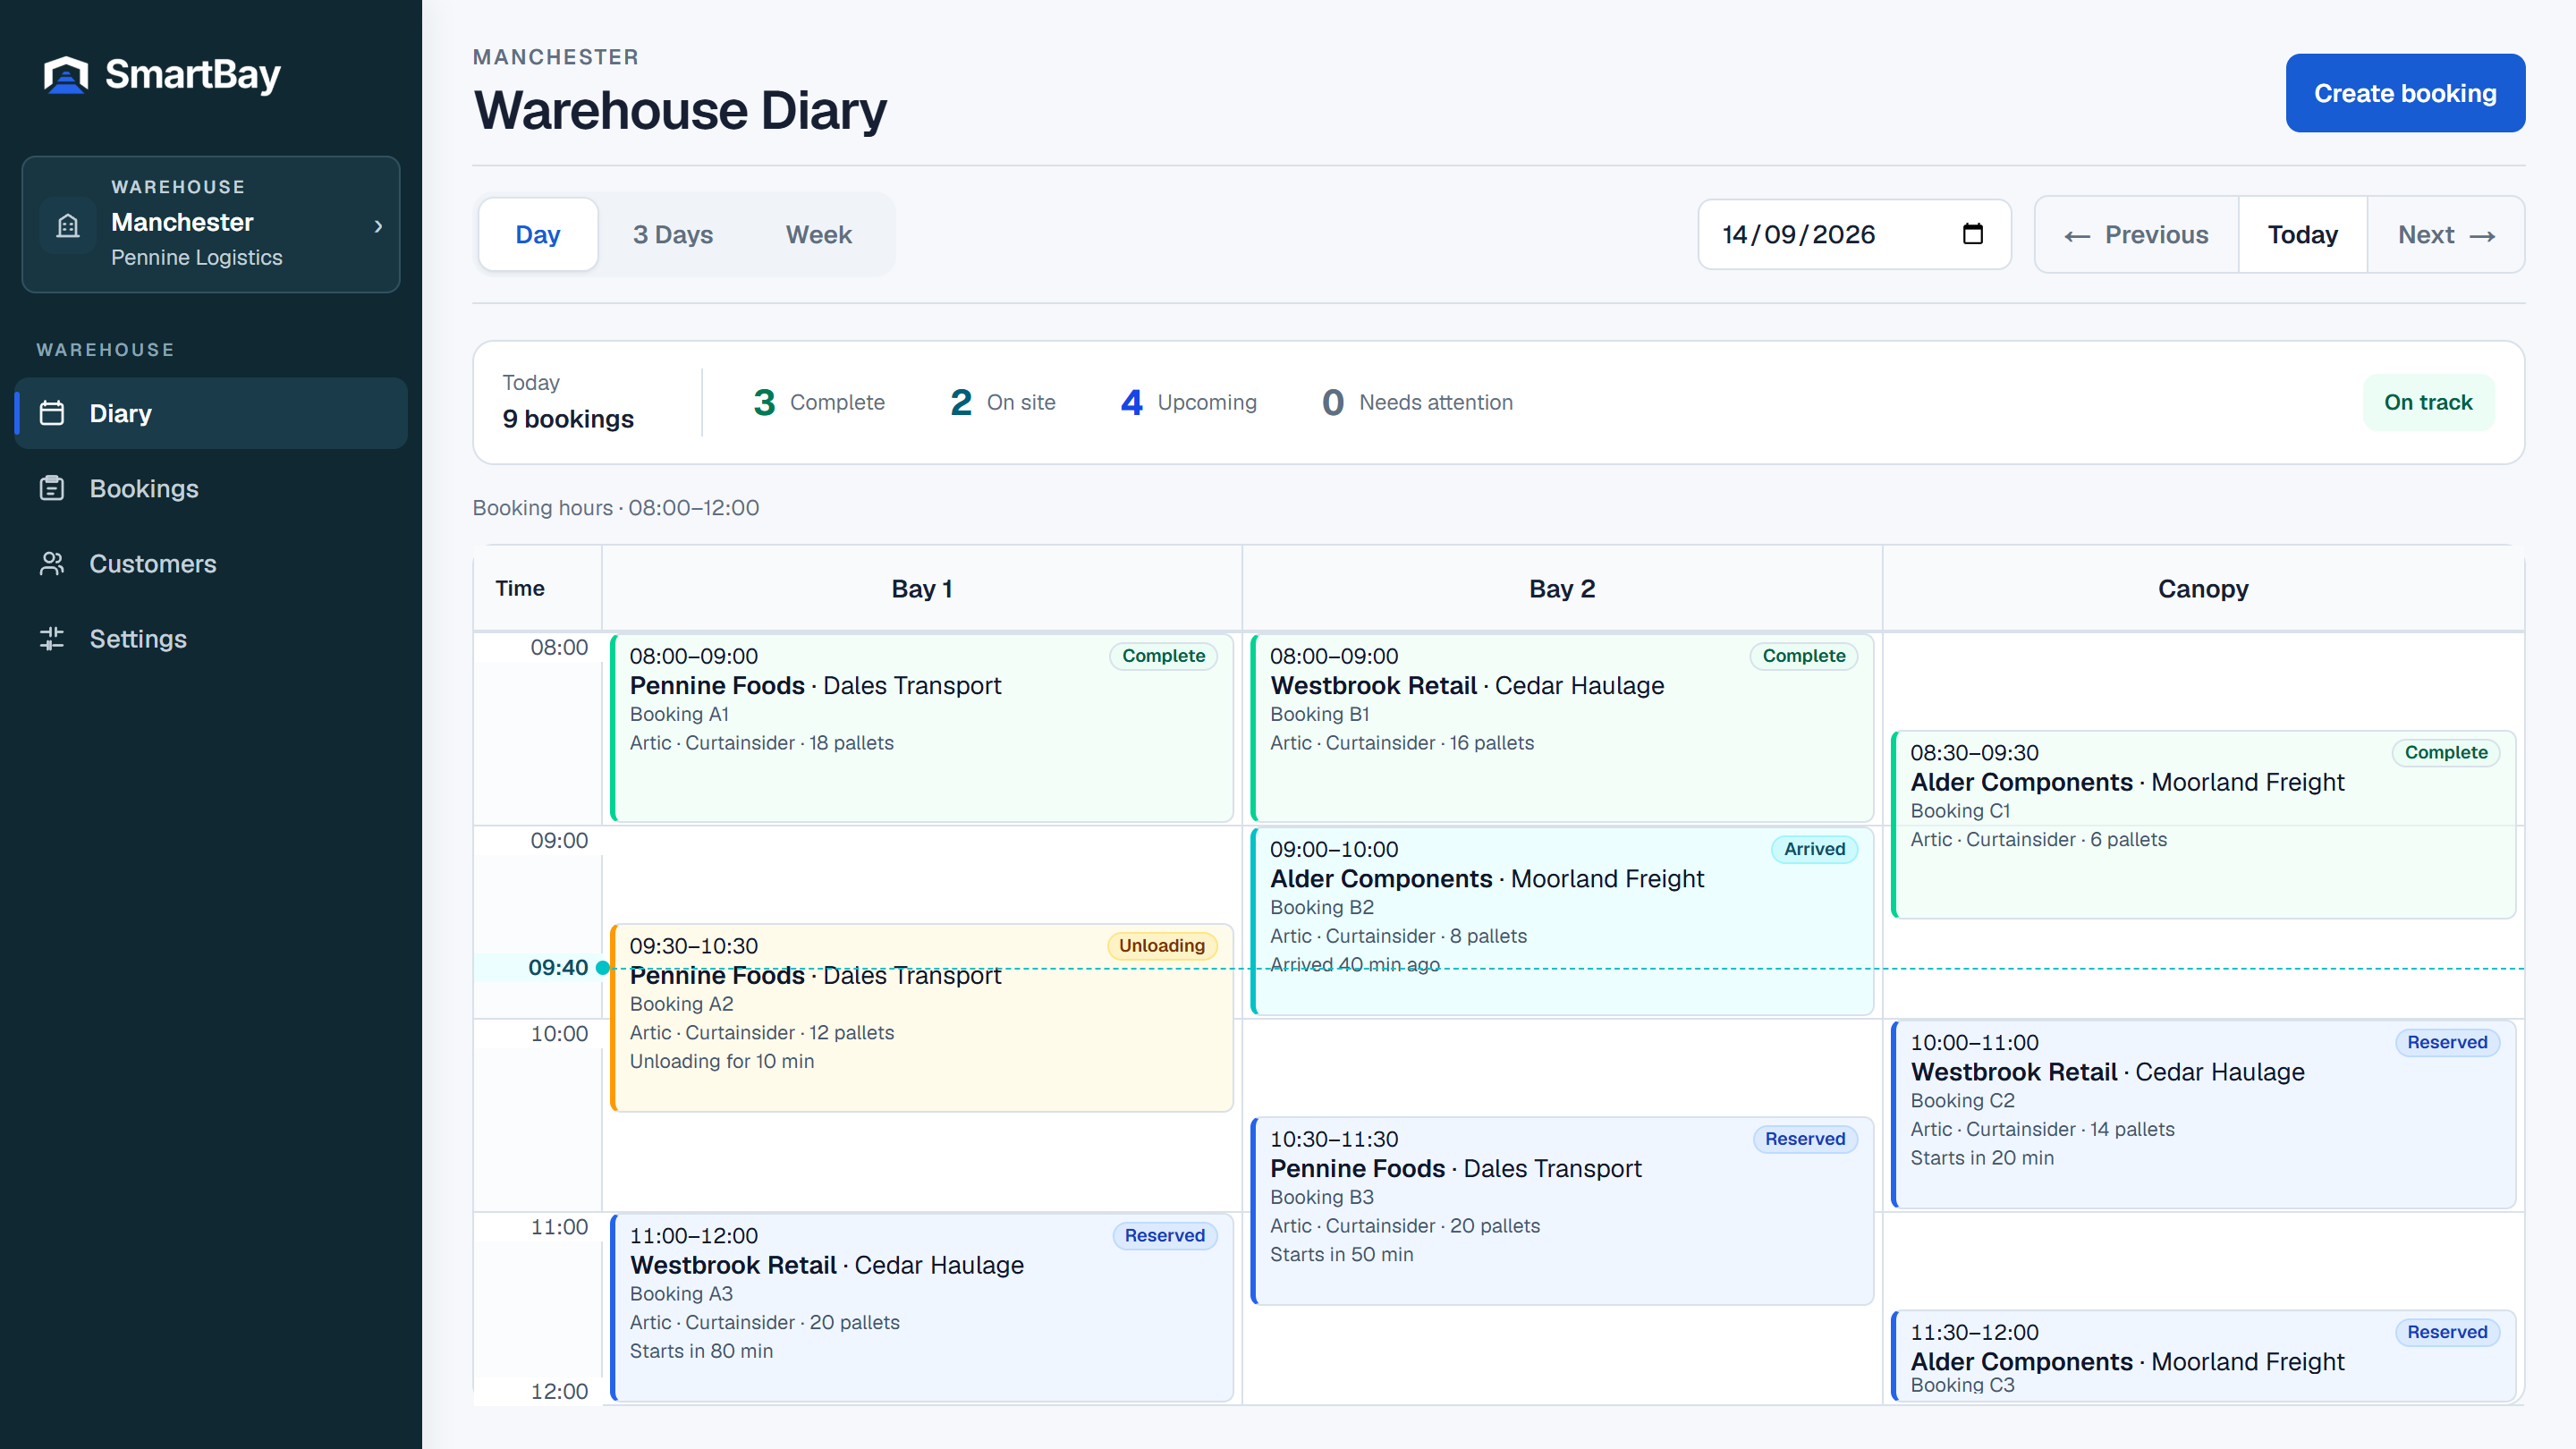Image resolution: width=2576 pixels, height=1449 pixels.
Task: Click the Unloading status badge
Action: [1161, 946]
